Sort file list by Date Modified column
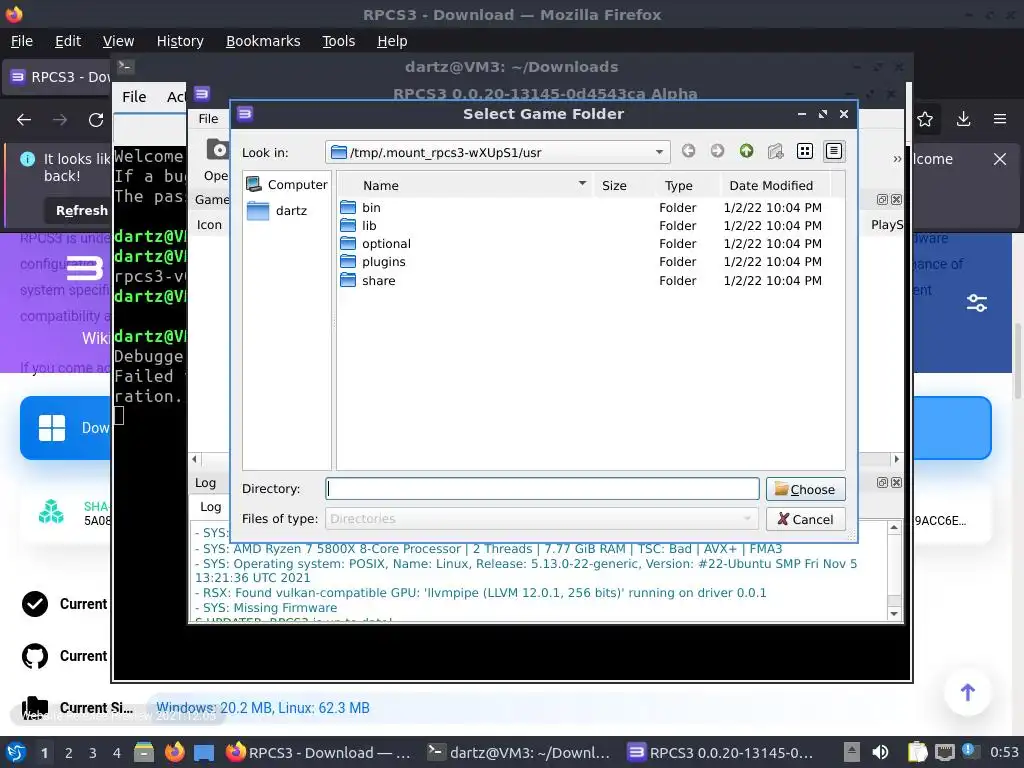This screenshot has width=1024, height=768. pos(771,185)
